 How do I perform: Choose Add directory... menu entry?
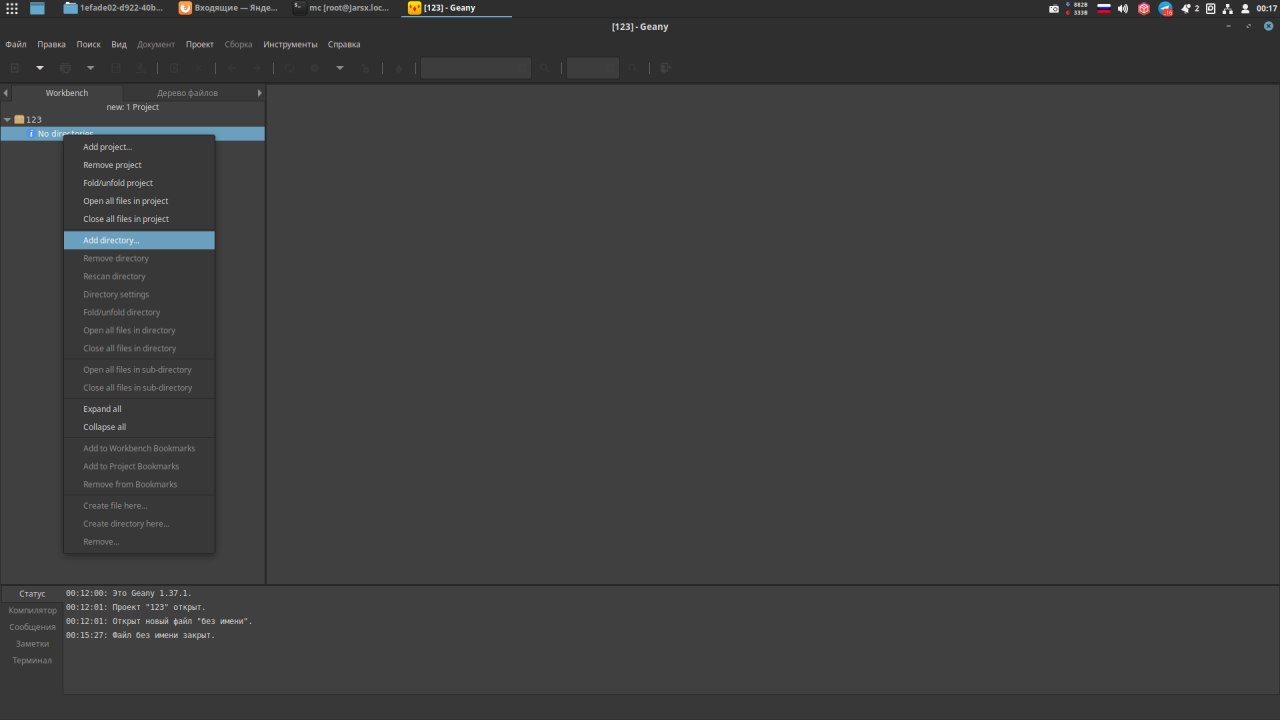(139, 240)
